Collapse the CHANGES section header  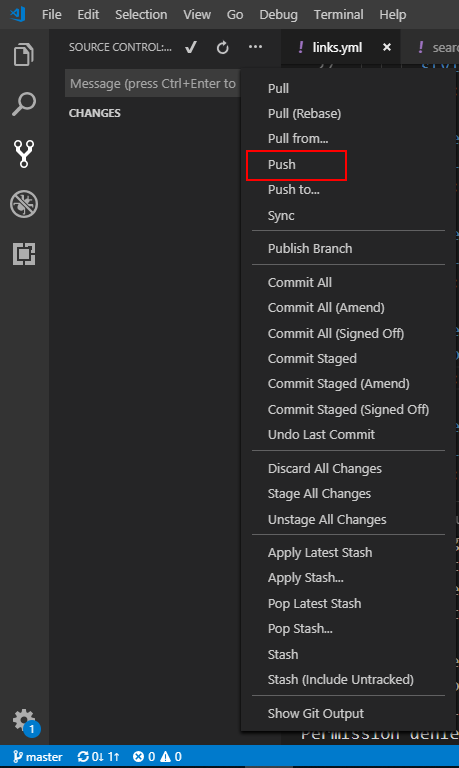pos(95,113)
